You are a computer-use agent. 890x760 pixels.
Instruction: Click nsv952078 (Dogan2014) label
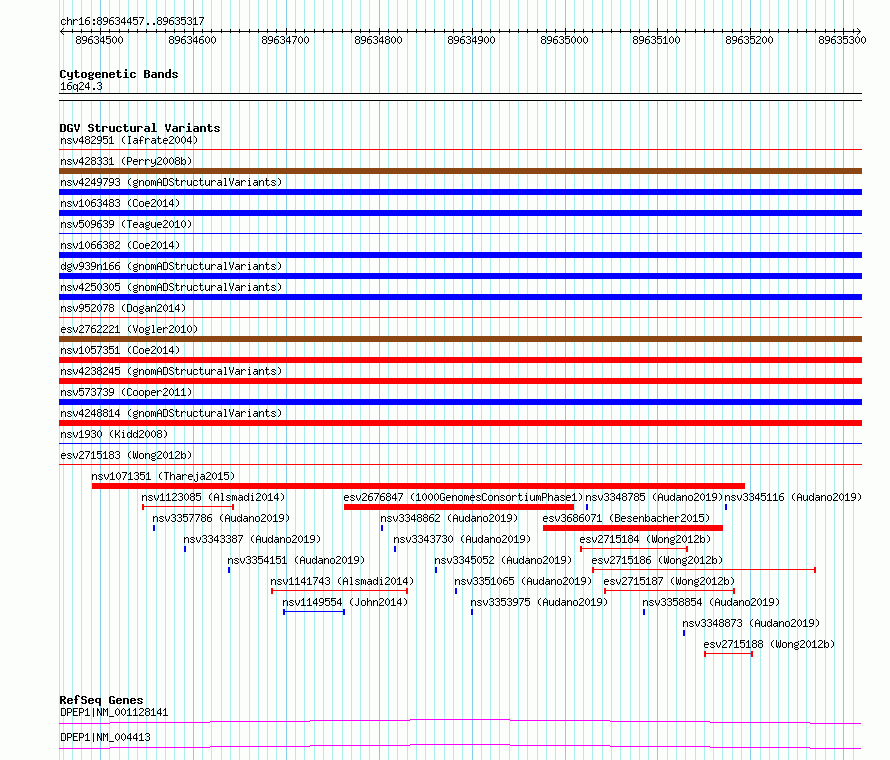pos(123,308)
